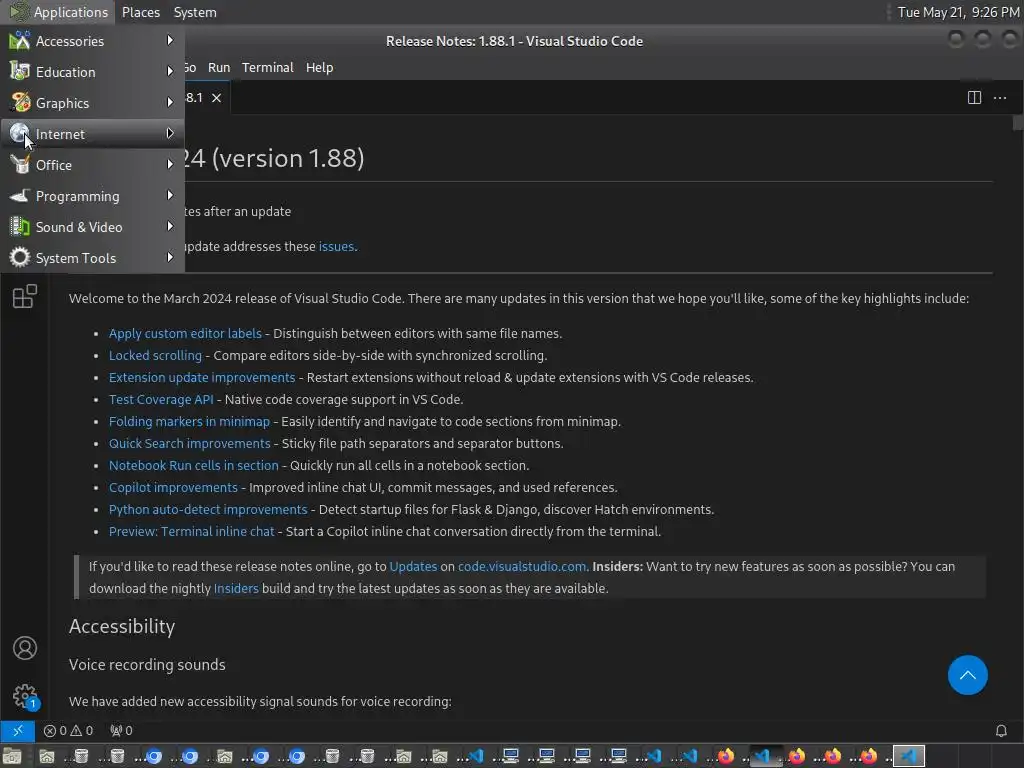Select the highlighted VS Code taskbar entry
This screenshot has height=768, width=1024.
(x=908, y=756)
